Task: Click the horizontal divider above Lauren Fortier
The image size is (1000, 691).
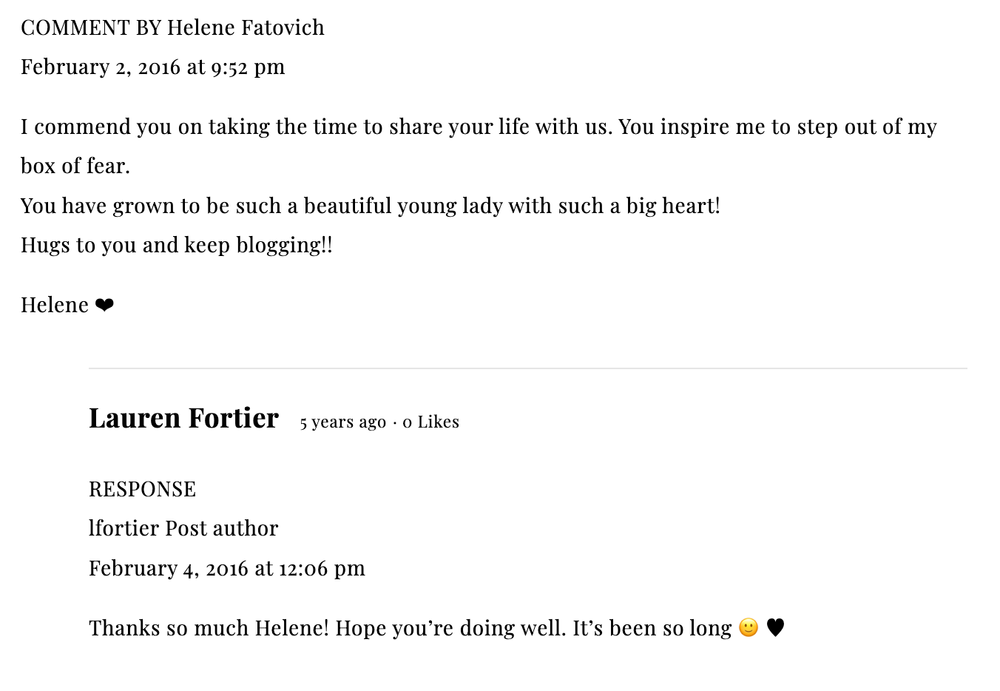Action: [x=528, y=368]
